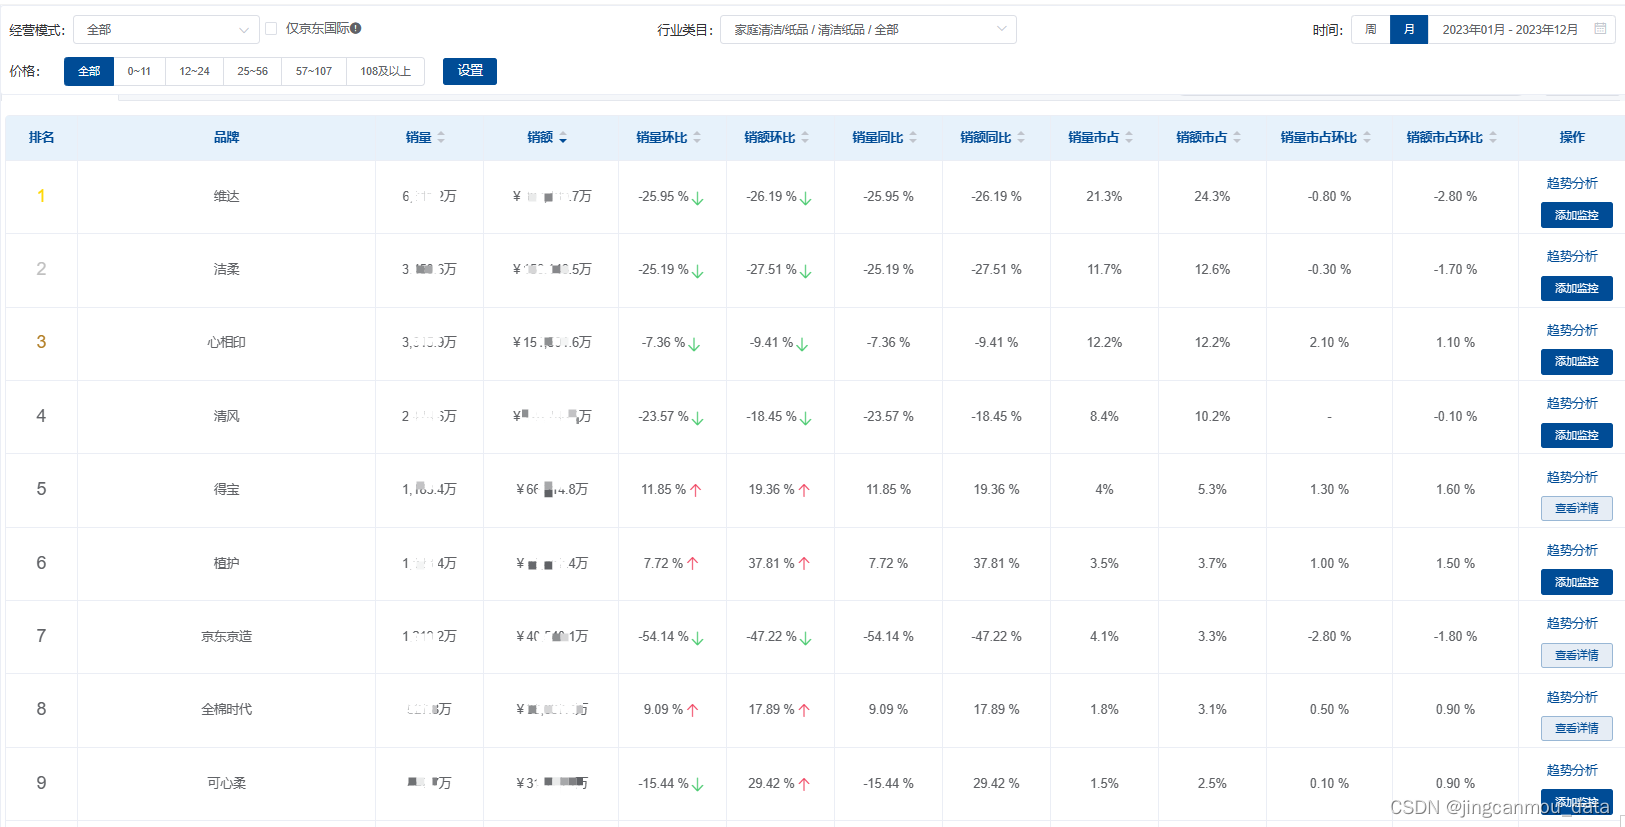Click 植护 销额环比 value 37.81 %
This screenshot has width=1625, height=827.
(771, 563)
